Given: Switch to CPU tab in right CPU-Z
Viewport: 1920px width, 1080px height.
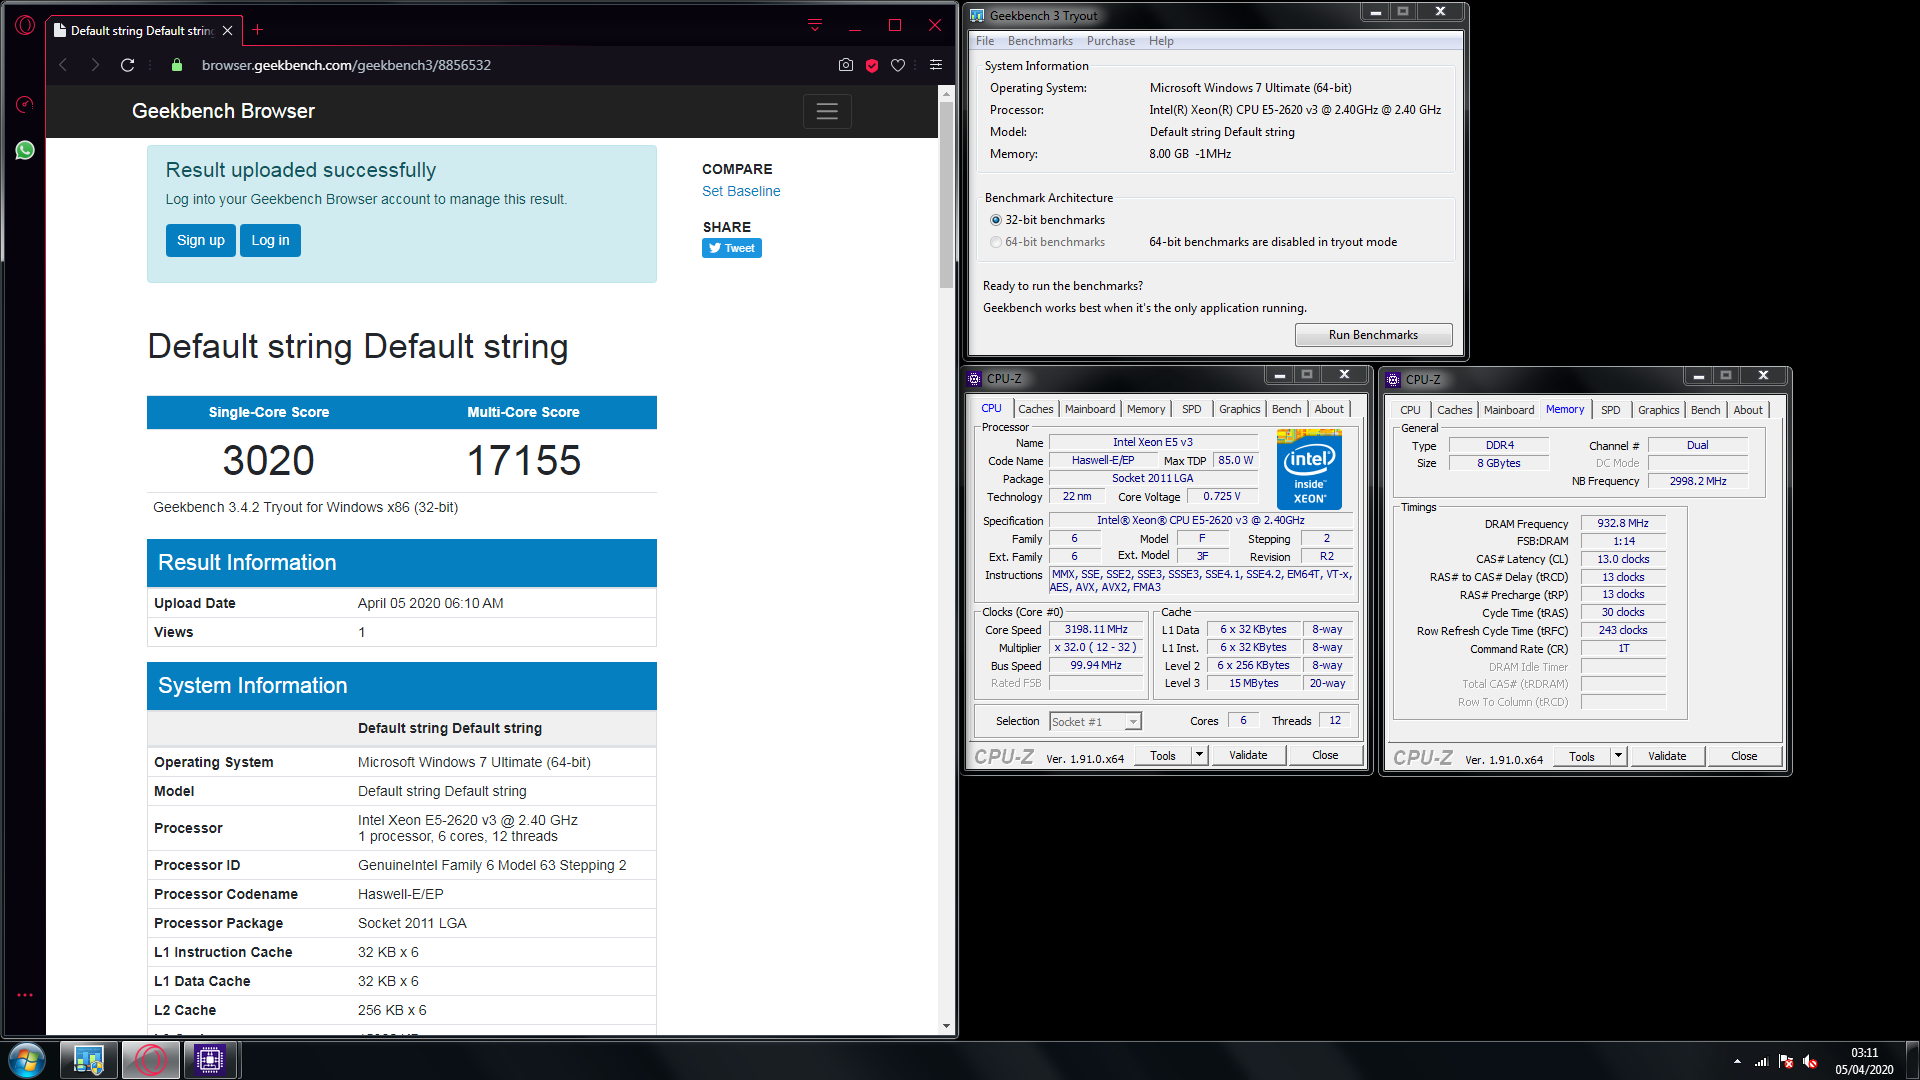Looking at the screenshot, I should click(1410, 410).
